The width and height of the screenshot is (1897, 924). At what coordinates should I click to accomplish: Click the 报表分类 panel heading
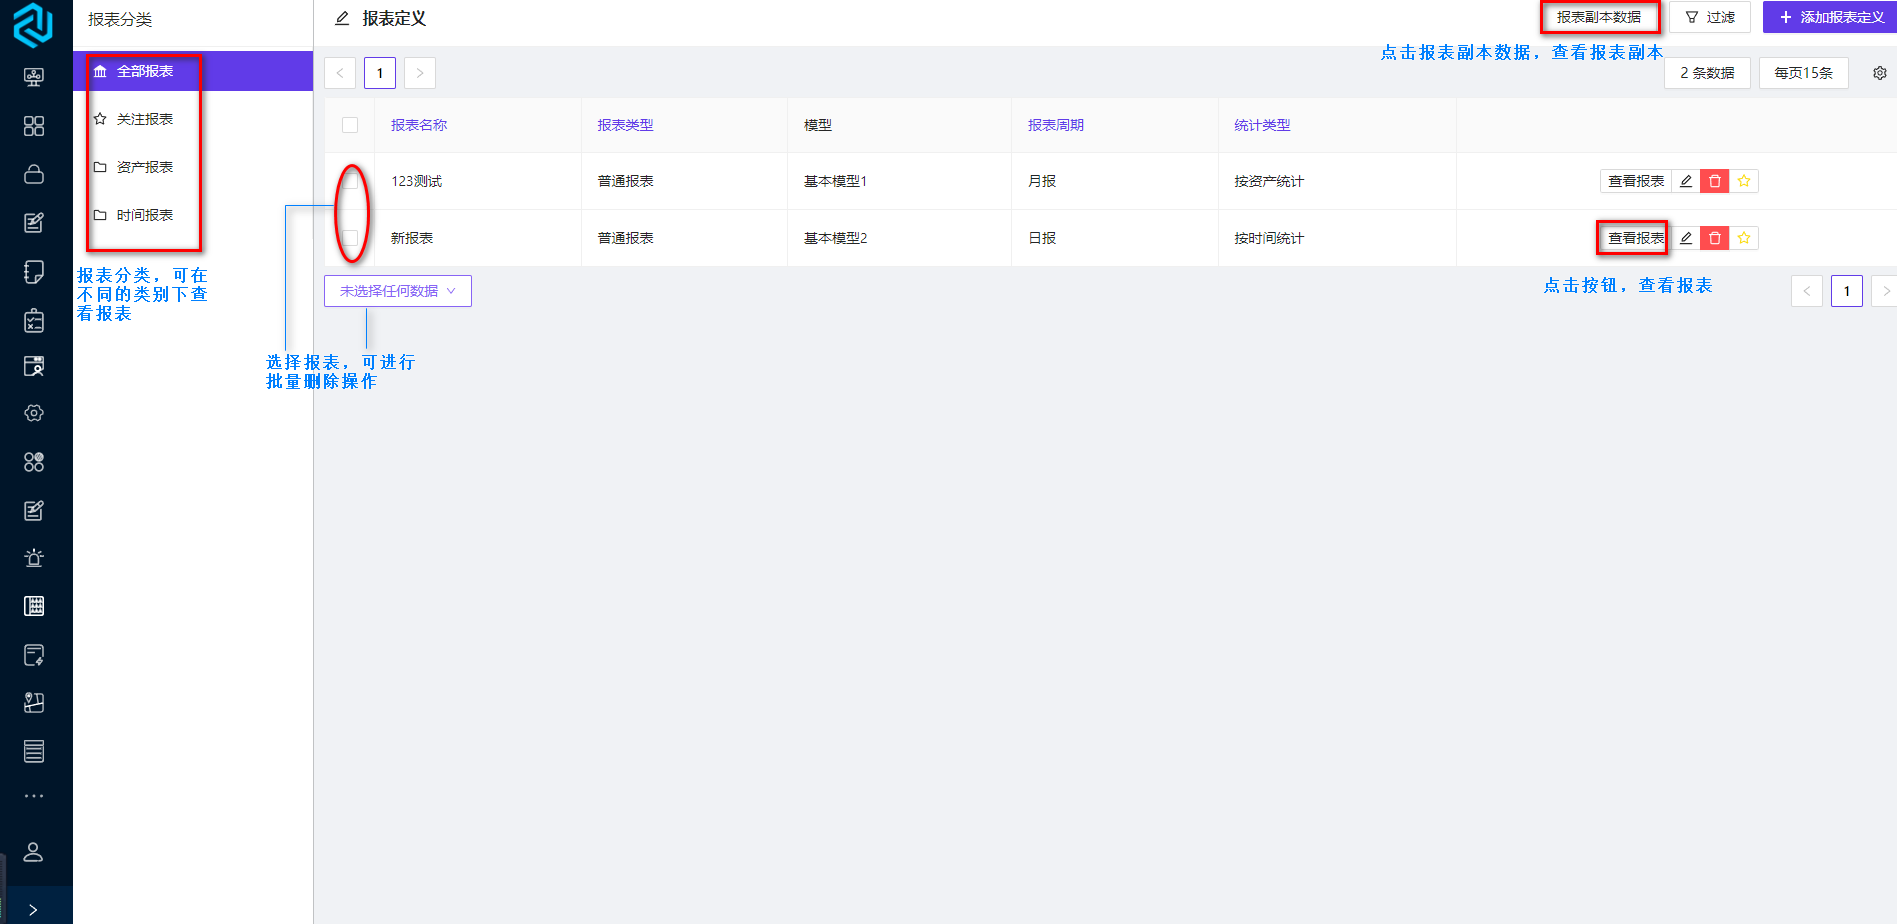pyautogui.click(x=120, y=20)
